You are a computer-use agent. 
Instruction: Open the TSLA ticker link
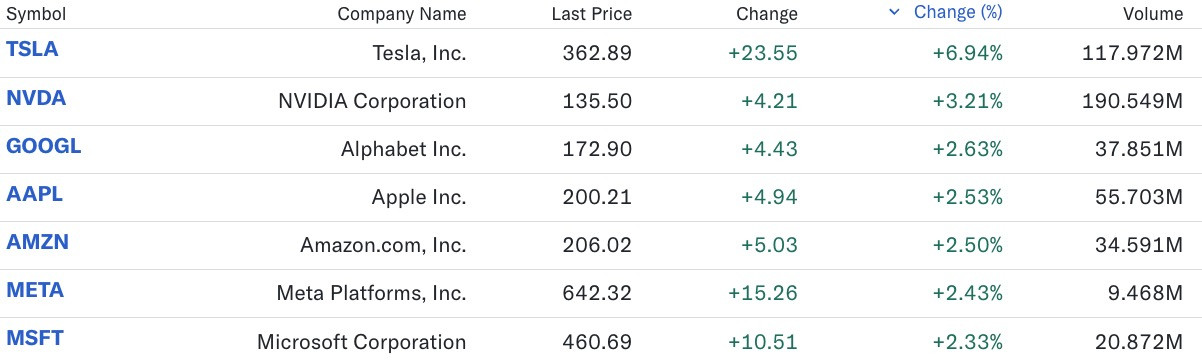(32, 50)
